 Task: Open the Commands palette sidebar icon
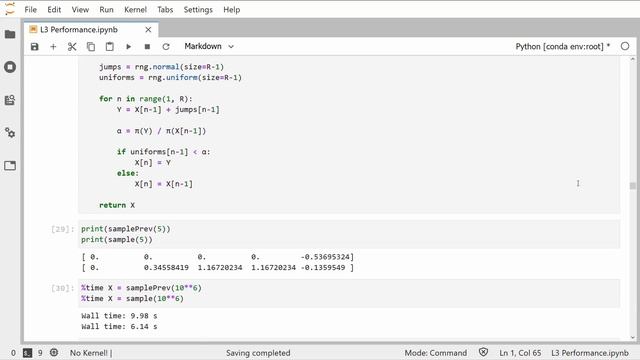[x=10, y=100]
